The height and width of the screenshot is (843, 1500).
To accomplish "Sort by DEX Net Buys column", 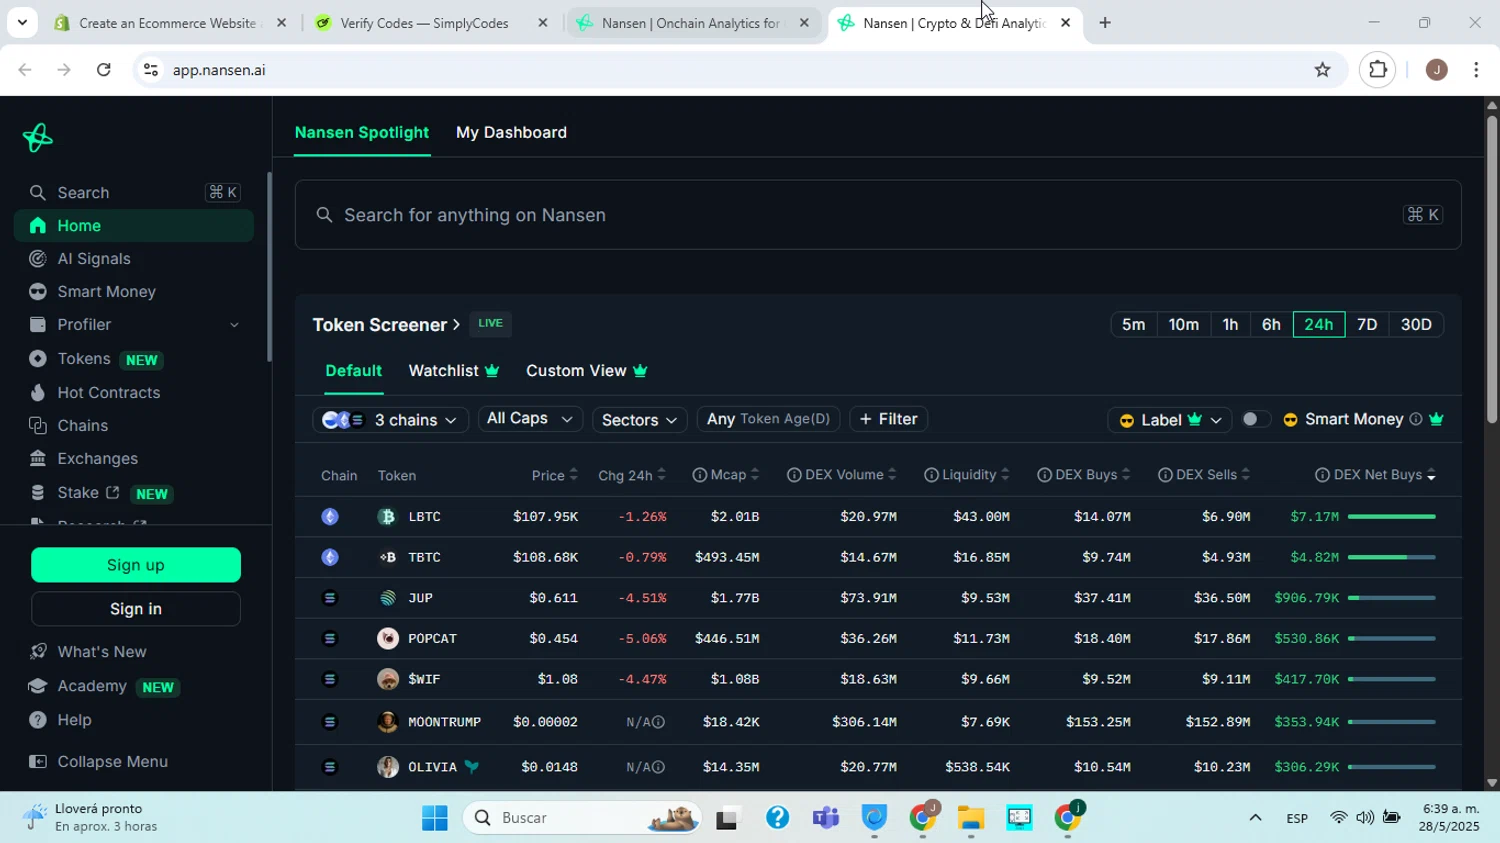I will 1376,475.
